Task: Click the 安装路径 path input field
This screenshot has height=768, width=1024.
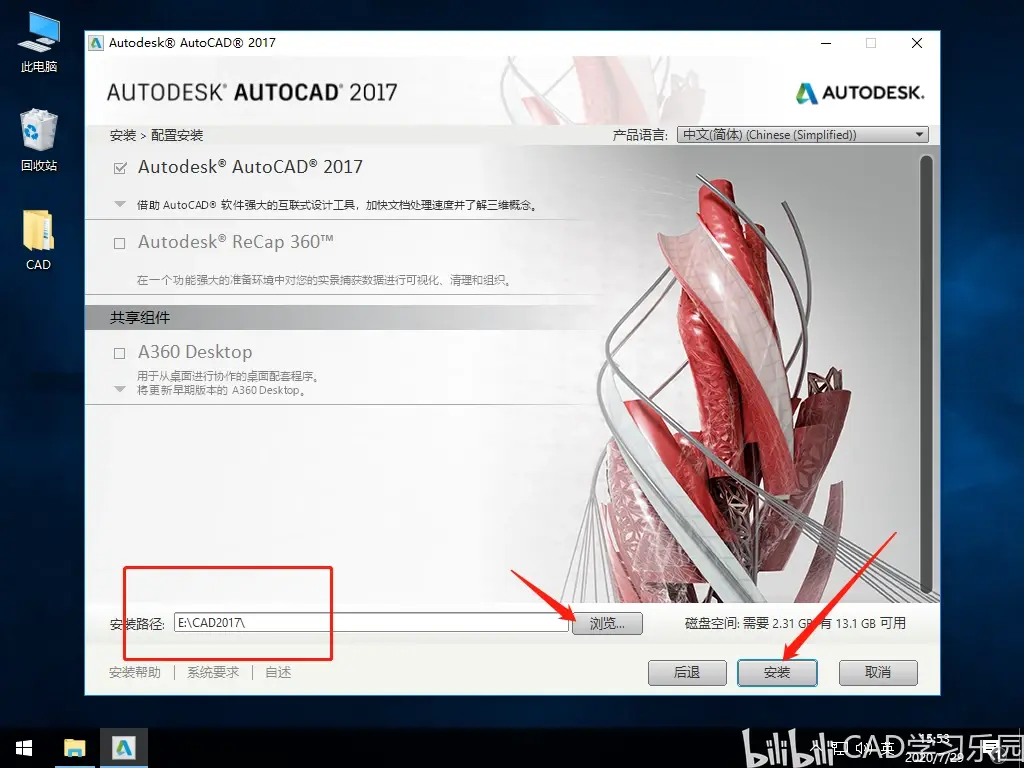Action: (x=371, y=622)
